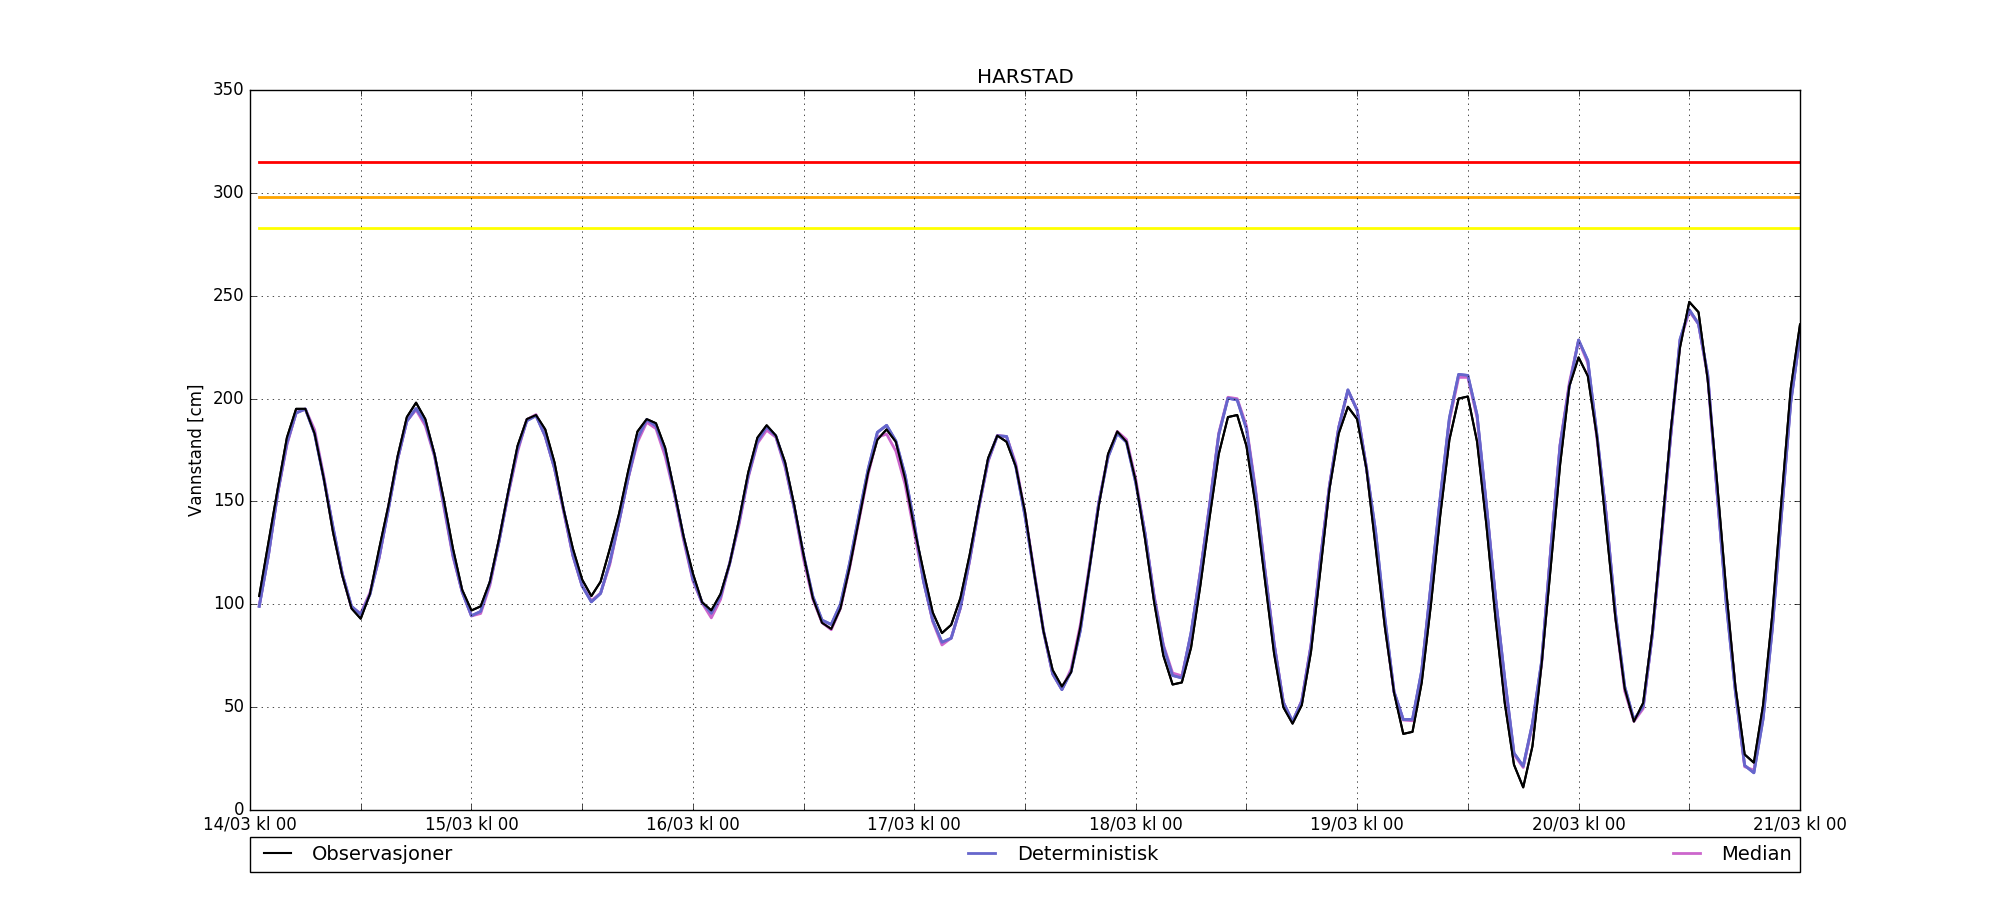
Task: Select the Median legend label
Action: [x=1755, y=854]
